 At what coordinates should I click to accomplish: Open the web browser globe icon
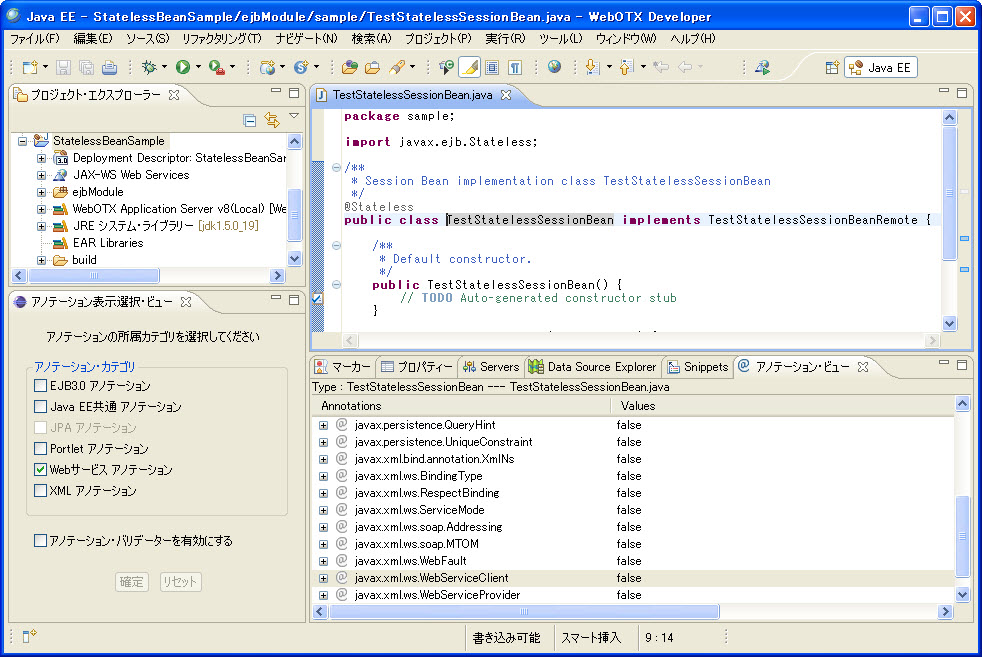pos(554,67)
